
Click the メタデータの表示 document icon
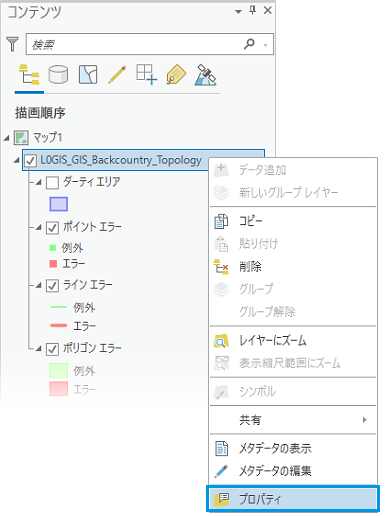tap(221, 448)
